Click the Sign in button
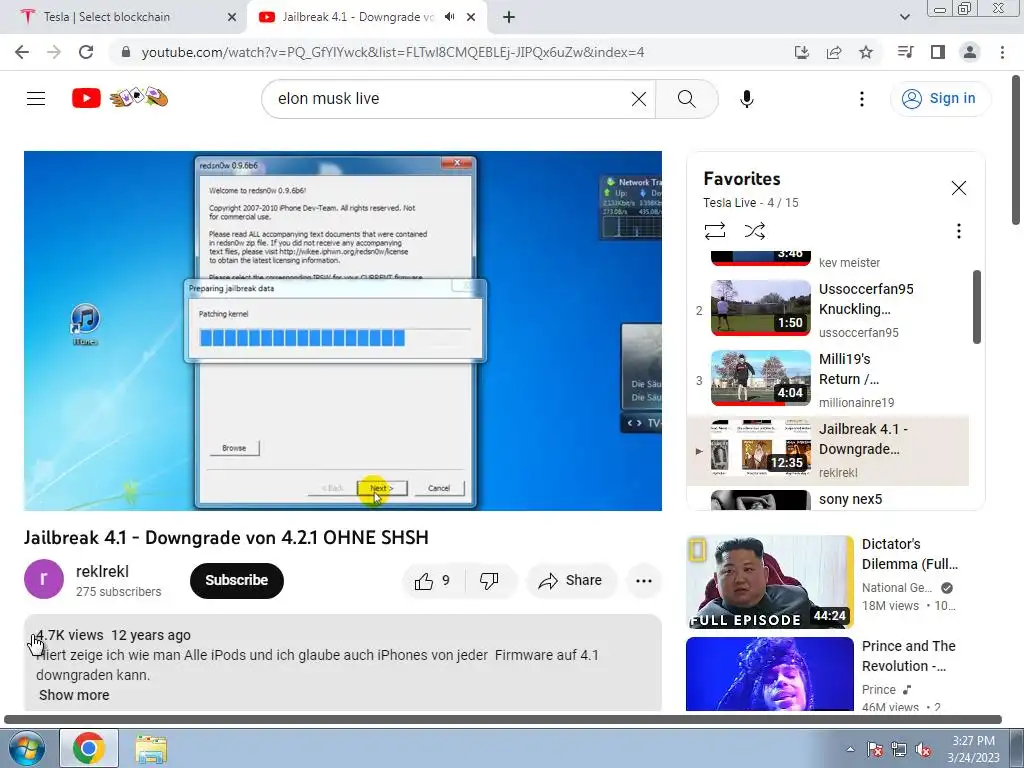 (x=940, y=99)
